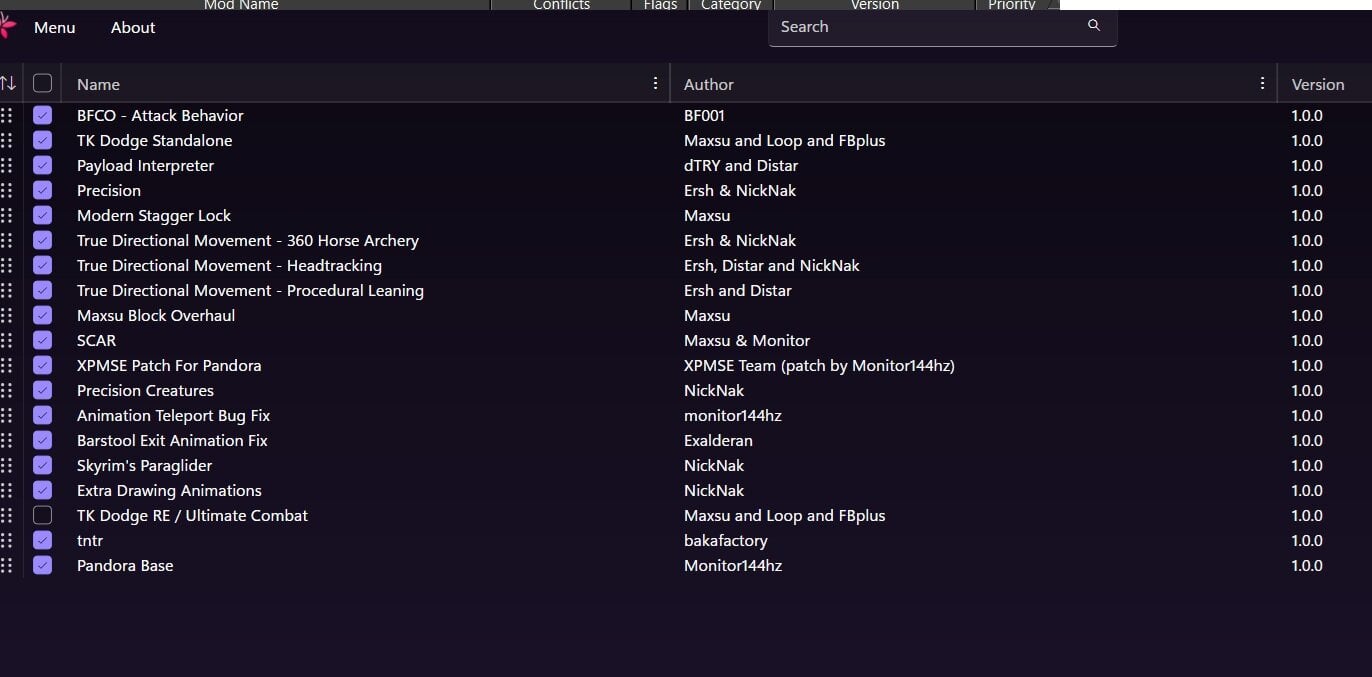This screenshot has height=677, width=1372.
Task: Click version 1.0.0 of Pandora Base
Action: click(1306, 565)
